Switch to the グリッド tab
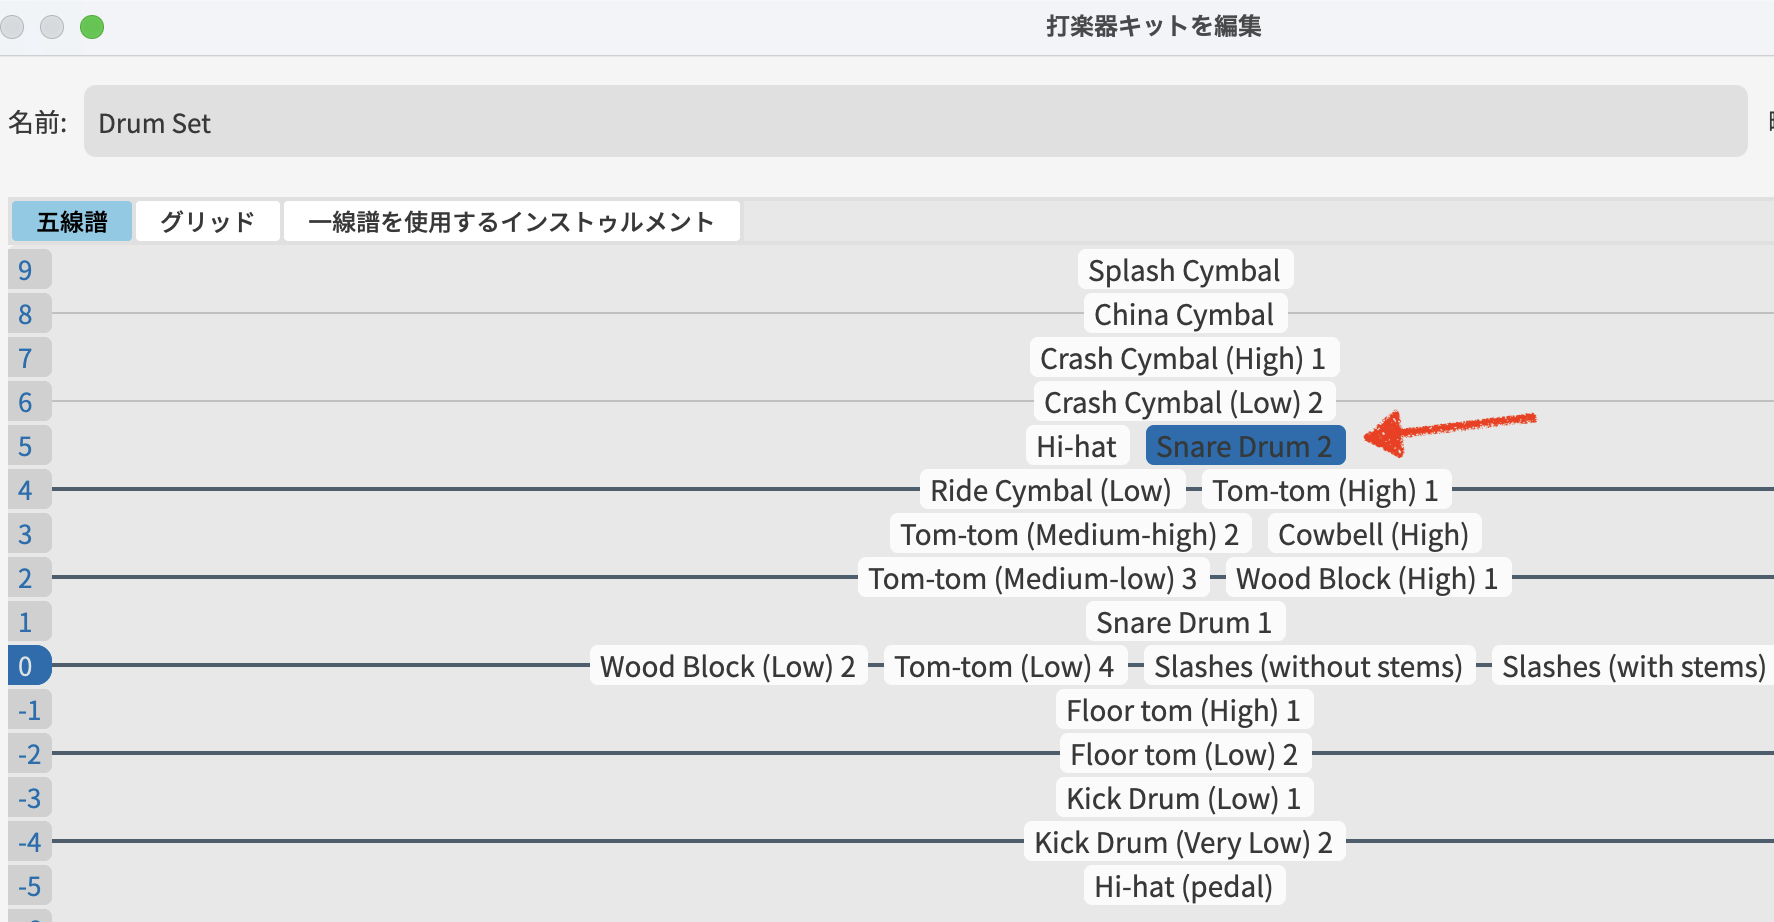The image size is (1774, 922). [x=208, y=221]
